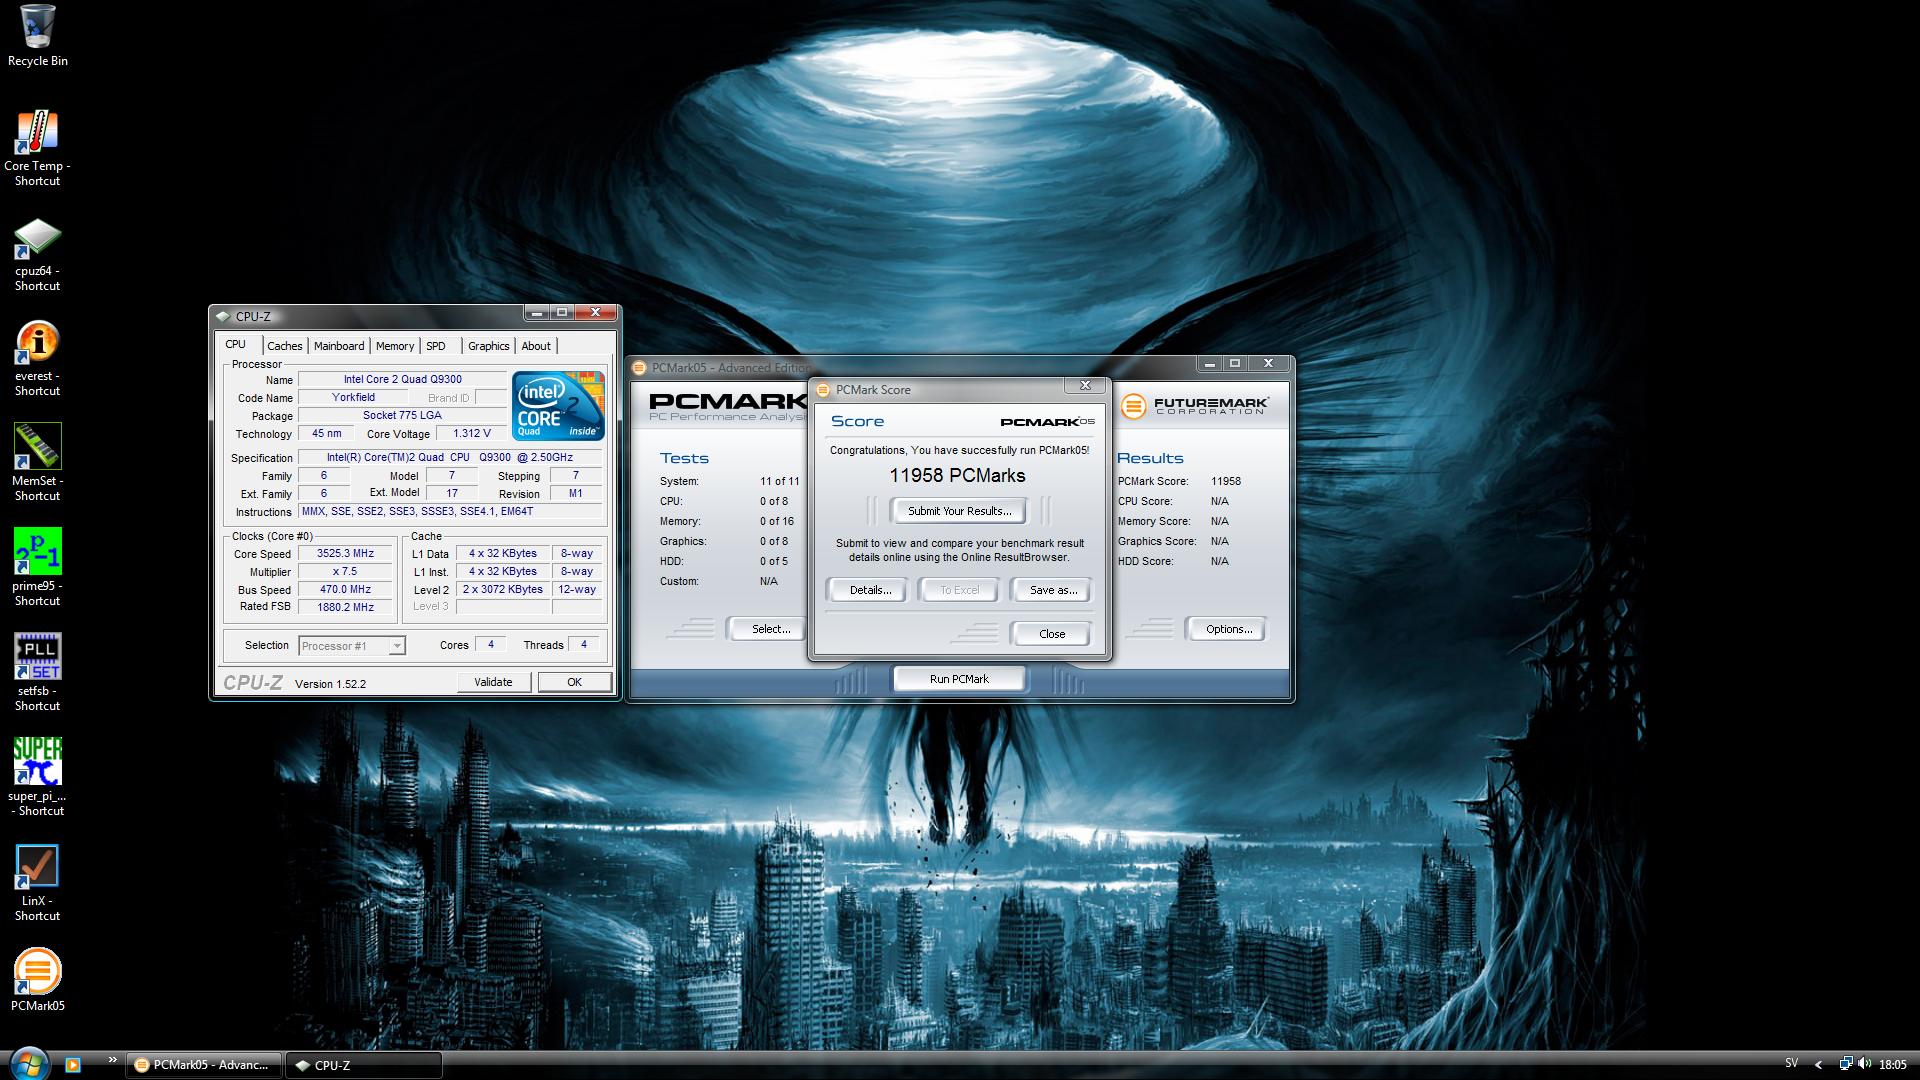Screen dimensions: 1920x1080
Task: Click the Intel Core 2 Quad logo
Action: point(558,405)
